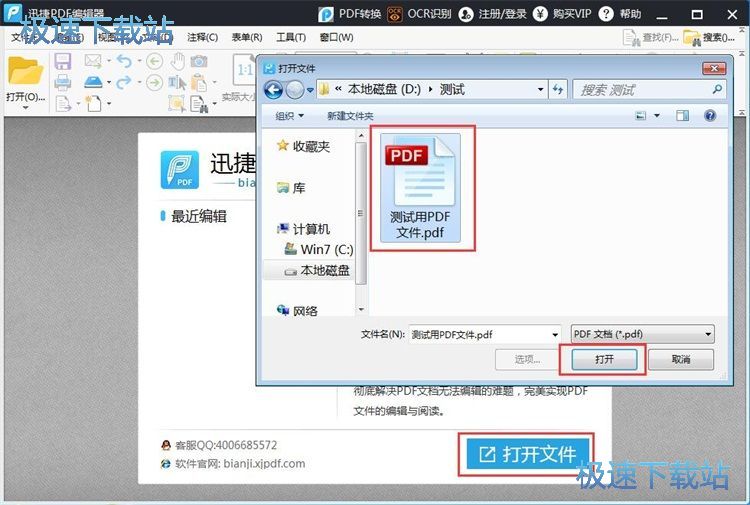The image size is (750, 505).
Task: Click the change view icon in dialog
Action: coord(640,115)
